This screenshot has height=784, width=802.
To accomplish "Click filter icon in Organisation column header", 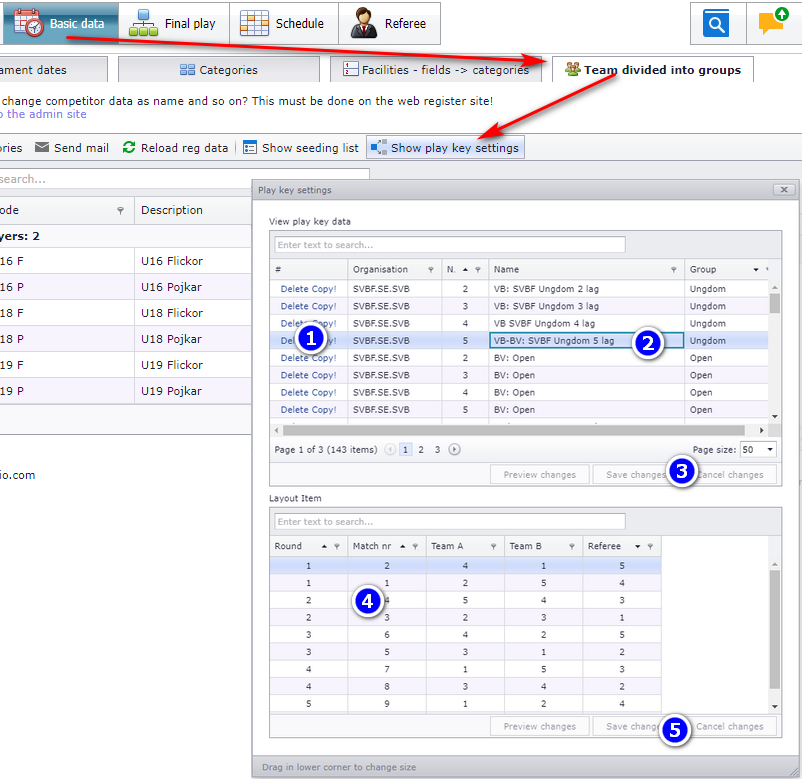I will pos(431,270).
